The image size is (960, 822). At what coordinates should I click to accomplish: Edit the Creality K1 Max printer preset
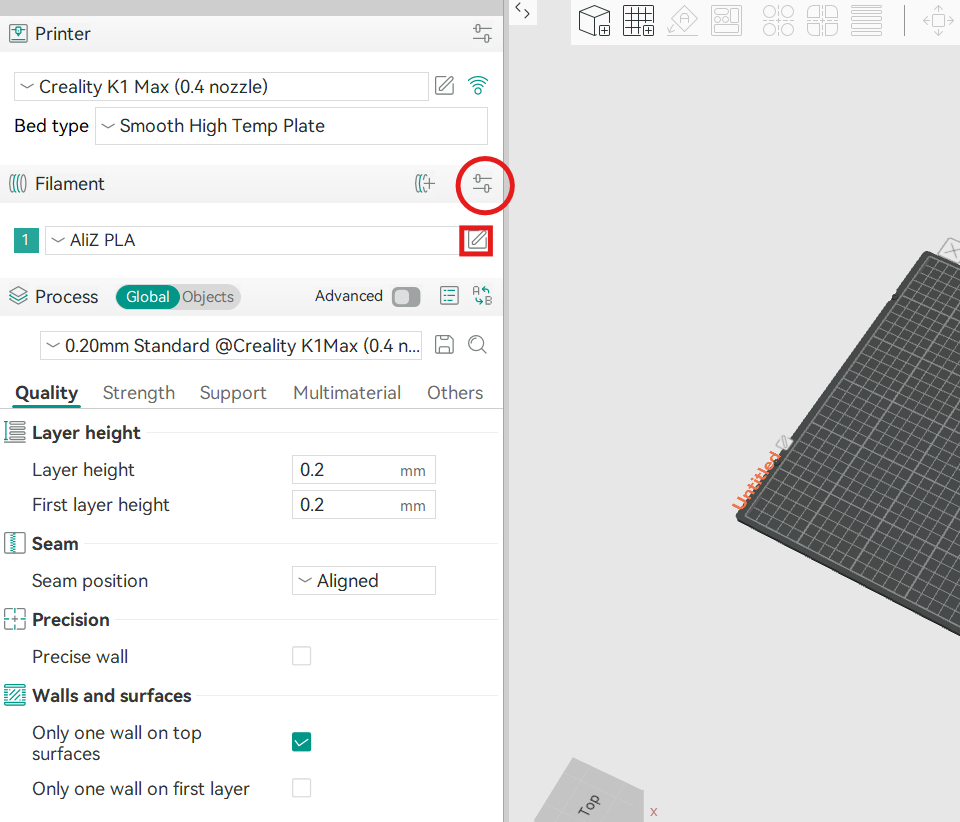[444, 86]
